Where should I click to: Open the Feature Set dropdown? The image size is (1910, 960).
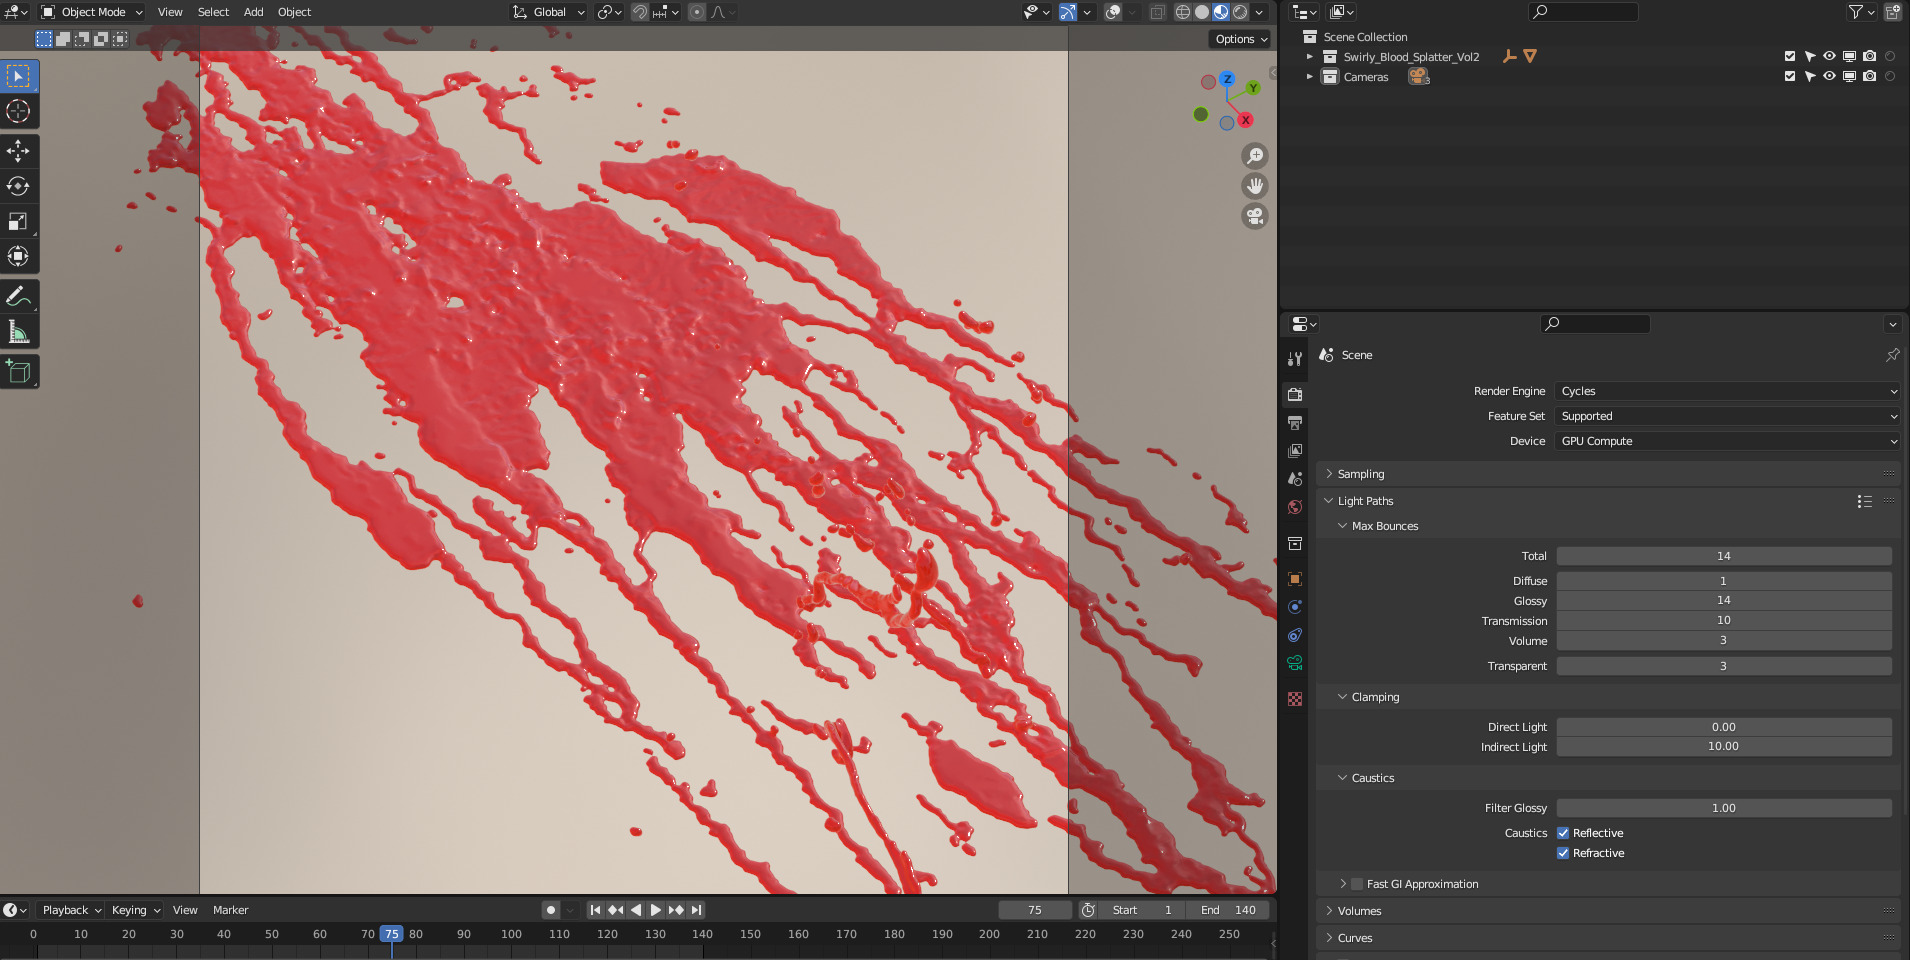[1727, 416]
